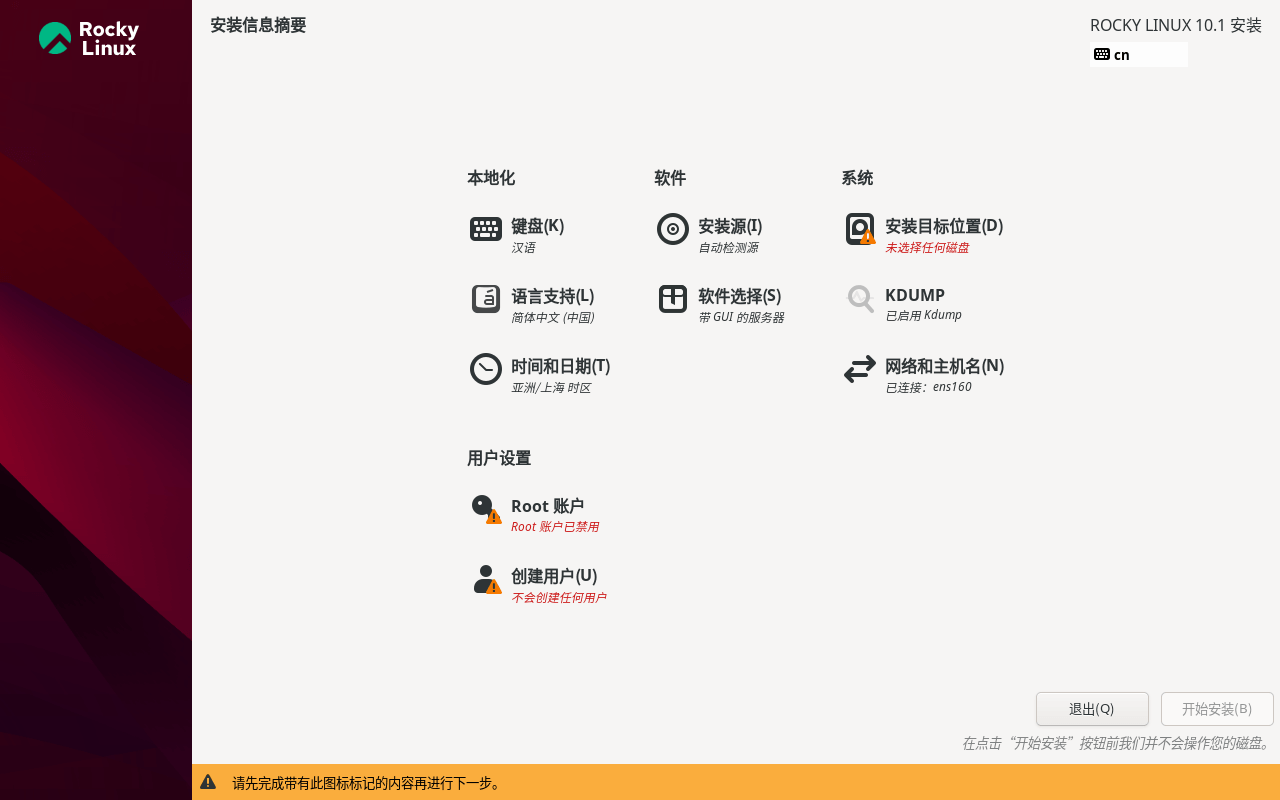This screenshot has height=800, width=1280.
Task: Open the 创建用户(U) user creation label
Action: 554,576
